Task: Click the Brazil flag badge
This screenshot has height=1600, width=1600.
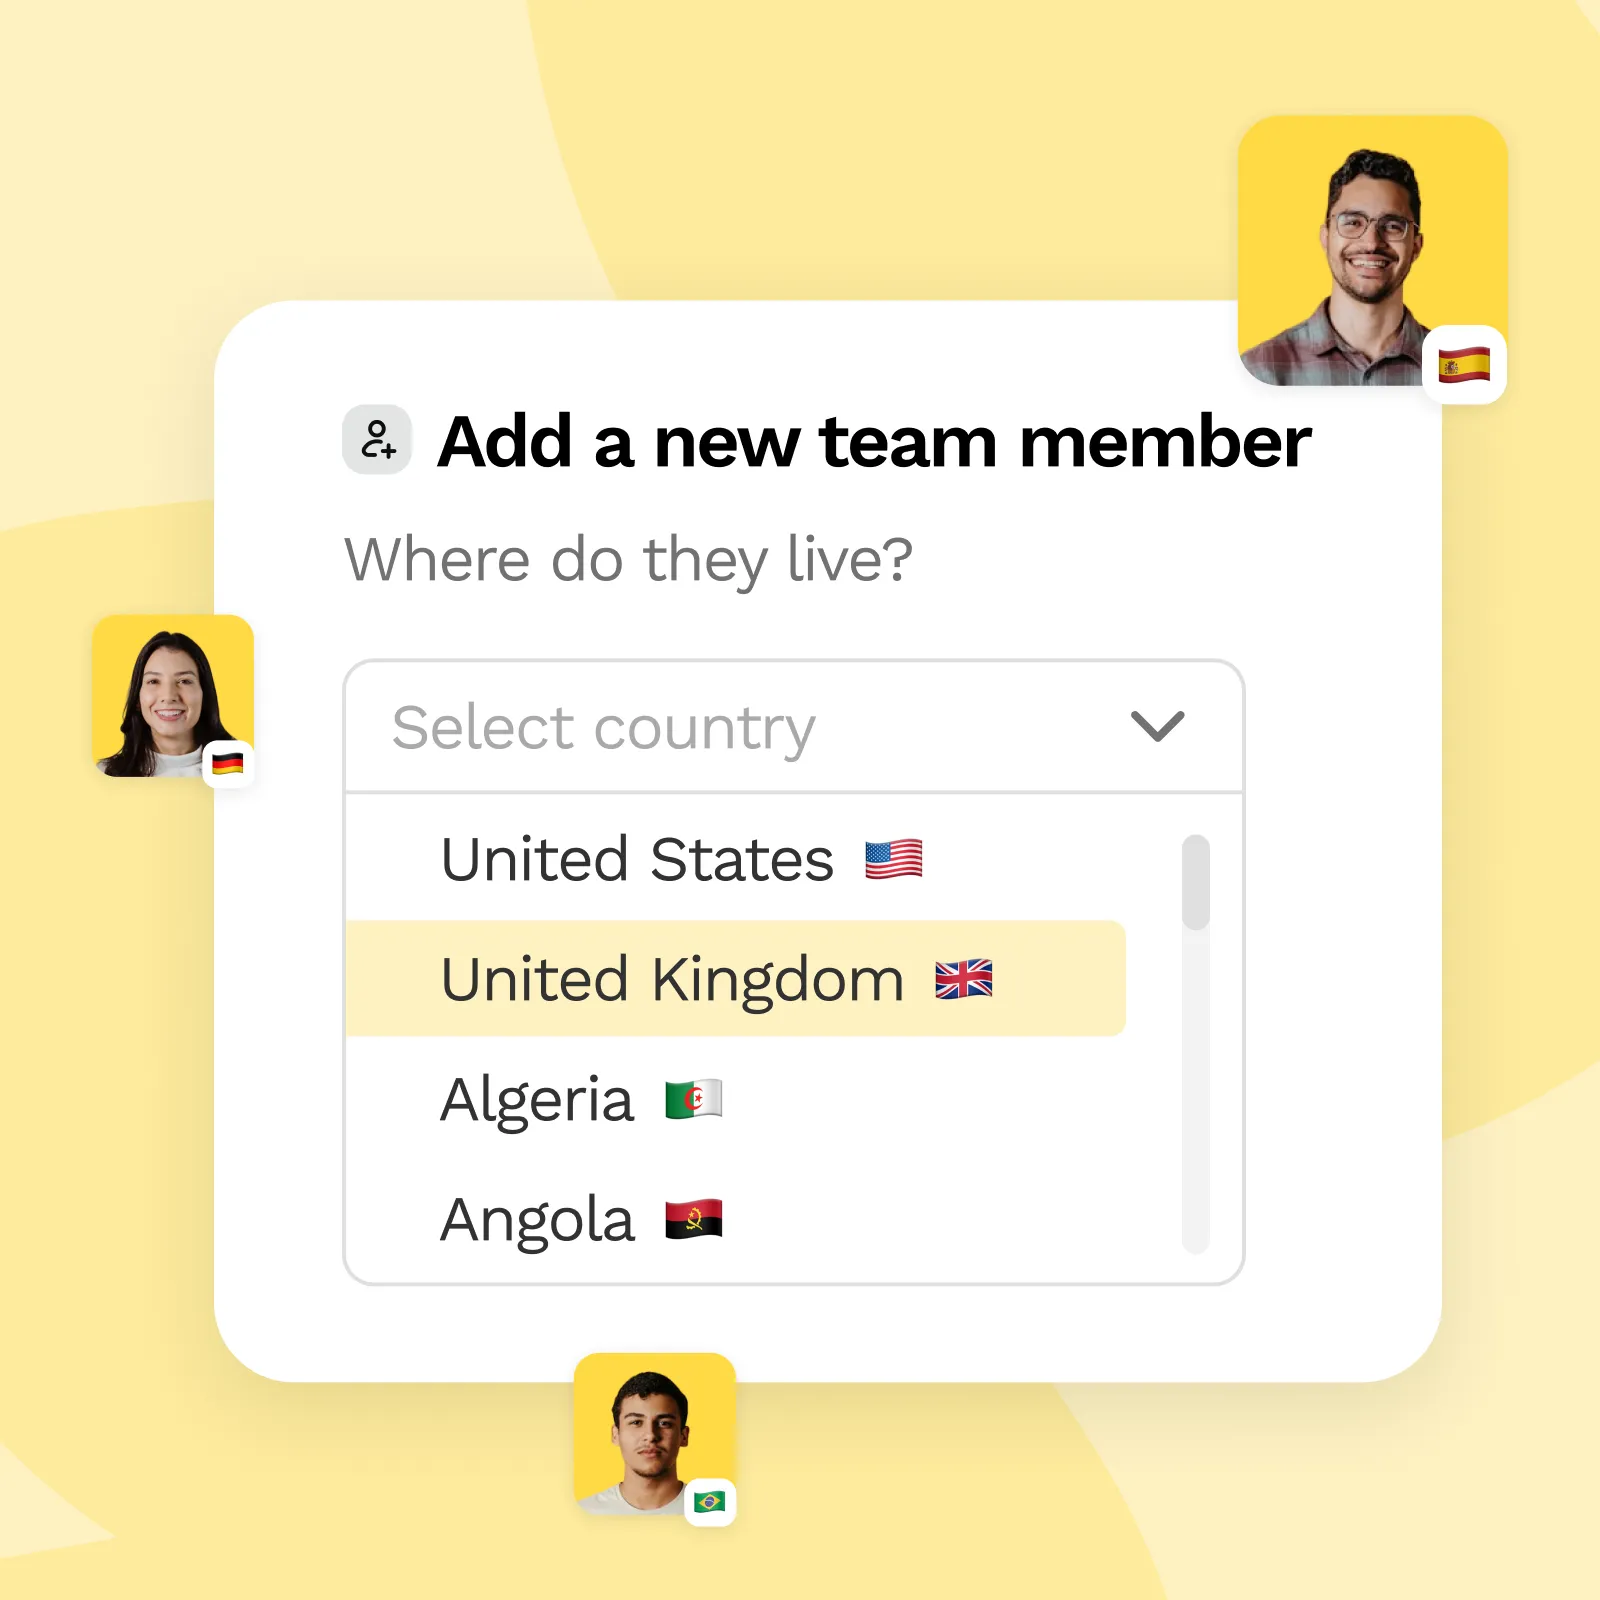Action: (710, 1501)
